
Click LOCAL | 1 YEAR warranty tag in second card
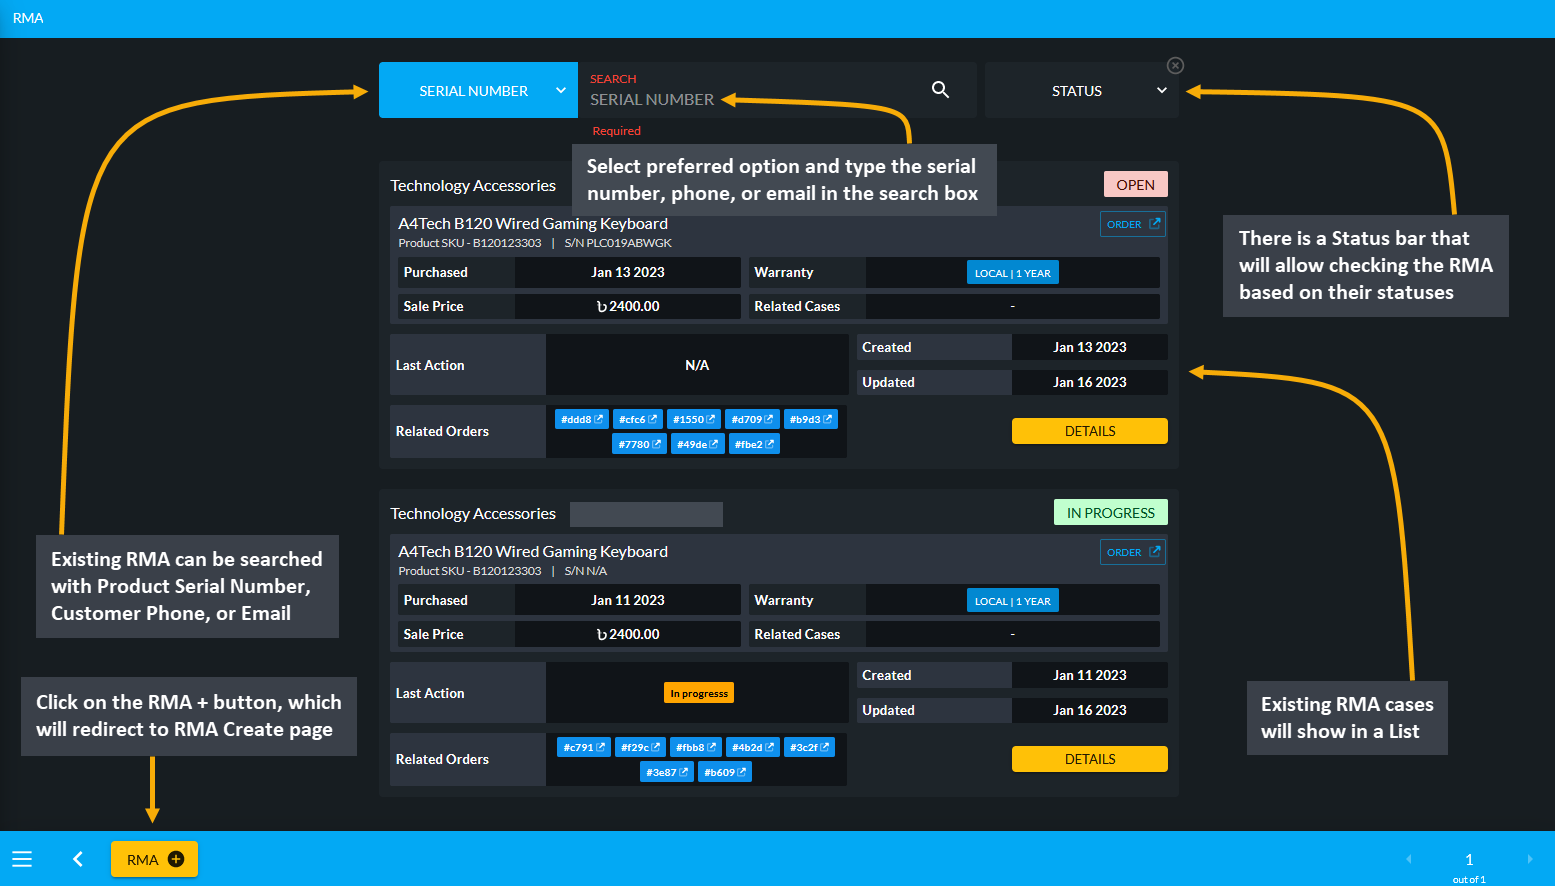point(1013,601)
